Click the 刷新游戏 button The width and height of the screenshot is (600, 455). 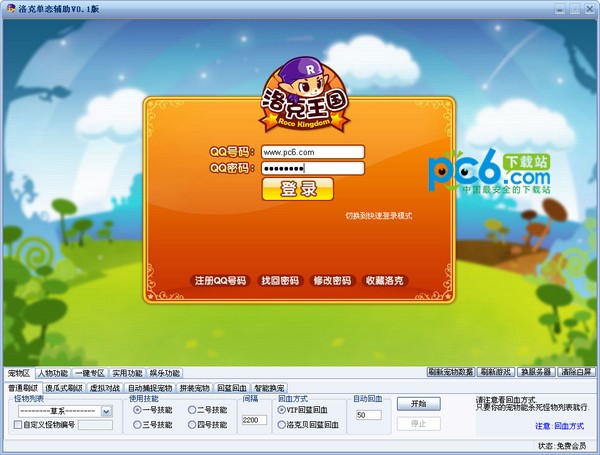pyautogui.click(x=496, y=372)
